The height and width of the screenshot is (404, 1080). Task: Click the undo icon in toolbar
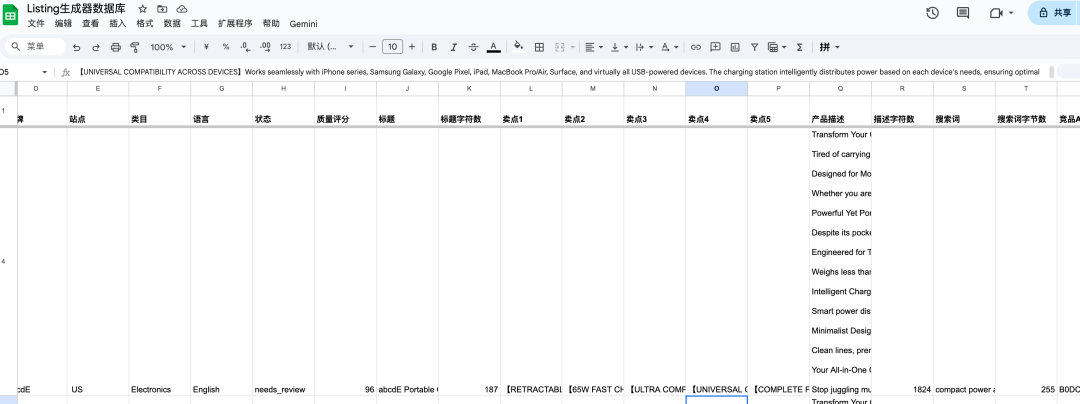click(x=77, y=47)
